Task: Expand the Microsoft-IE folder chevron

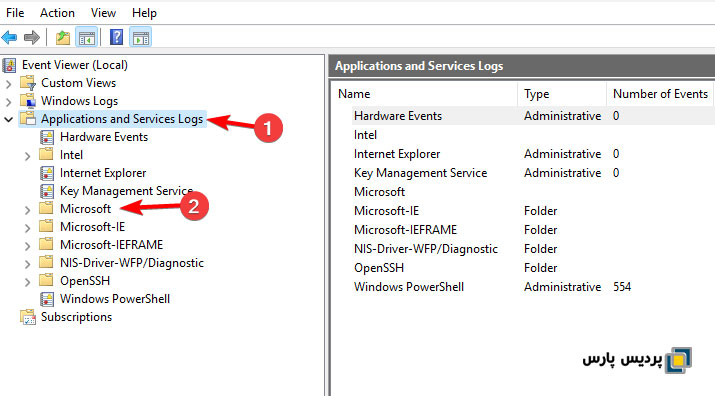Action: pyautogui.click(x=27, y=228)
